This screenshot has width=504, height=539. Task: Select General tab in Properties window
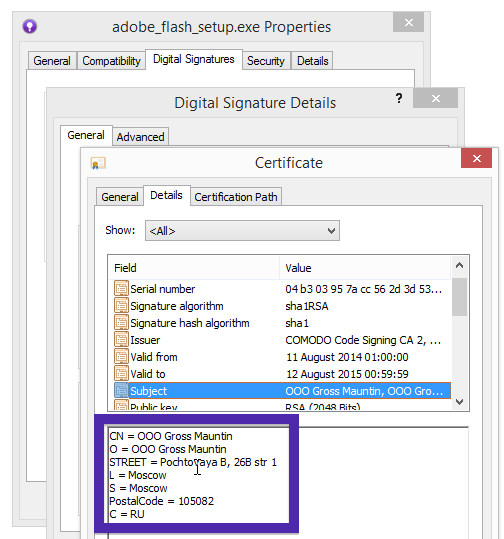click(52, 61)
